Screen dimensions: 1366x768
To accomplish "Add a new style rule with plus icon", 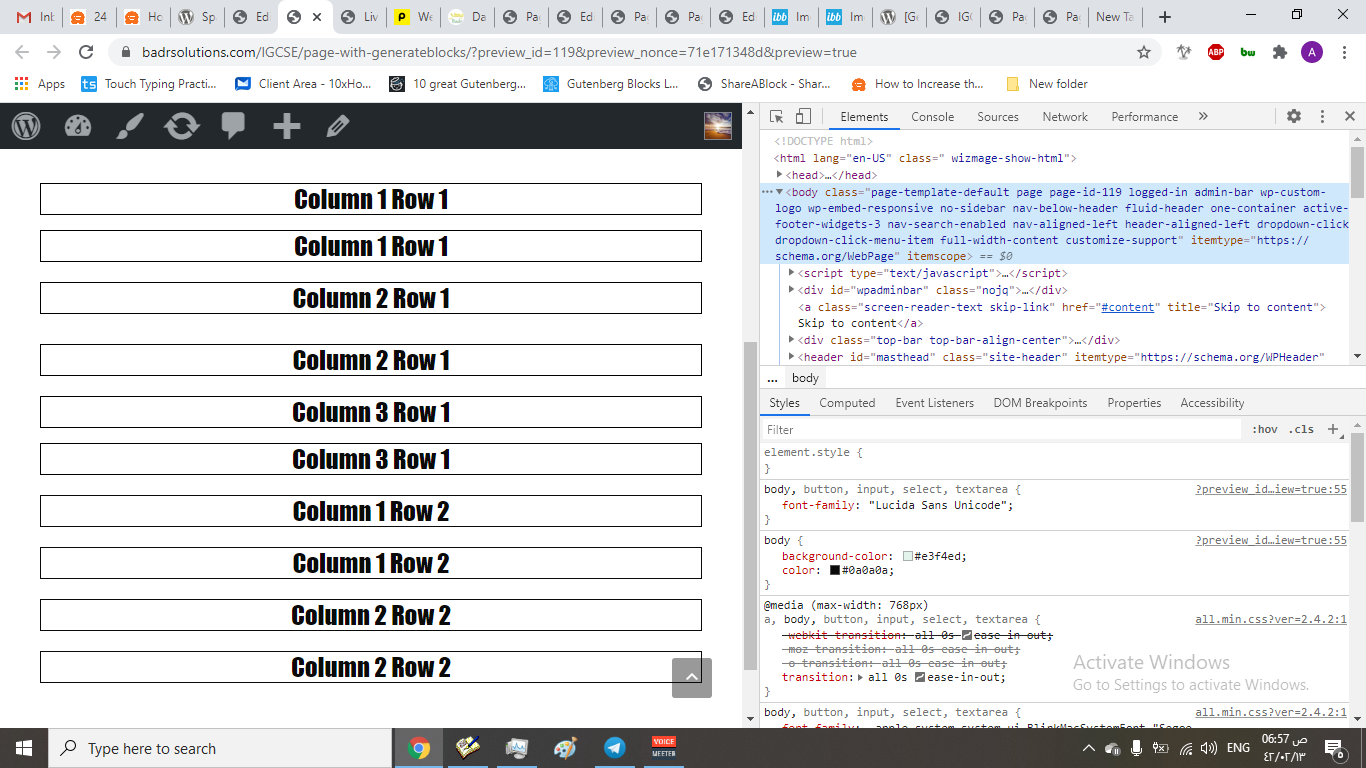I will tap(1332, 430).
